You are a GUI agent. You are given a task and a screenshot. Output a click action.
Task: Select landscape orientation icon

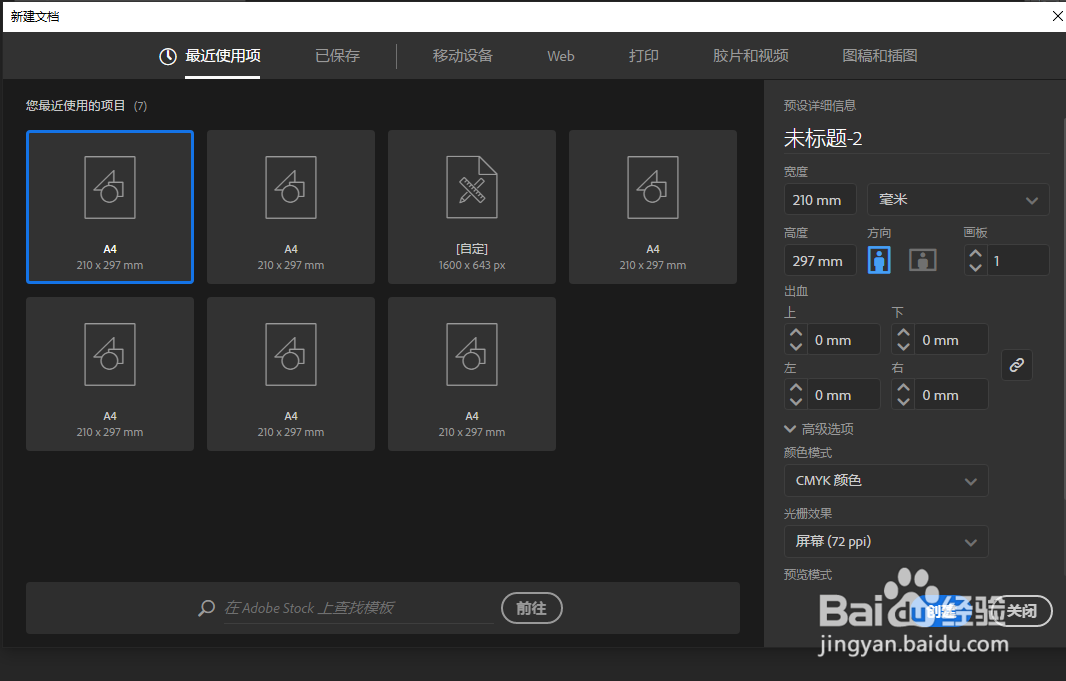[923, 260]
